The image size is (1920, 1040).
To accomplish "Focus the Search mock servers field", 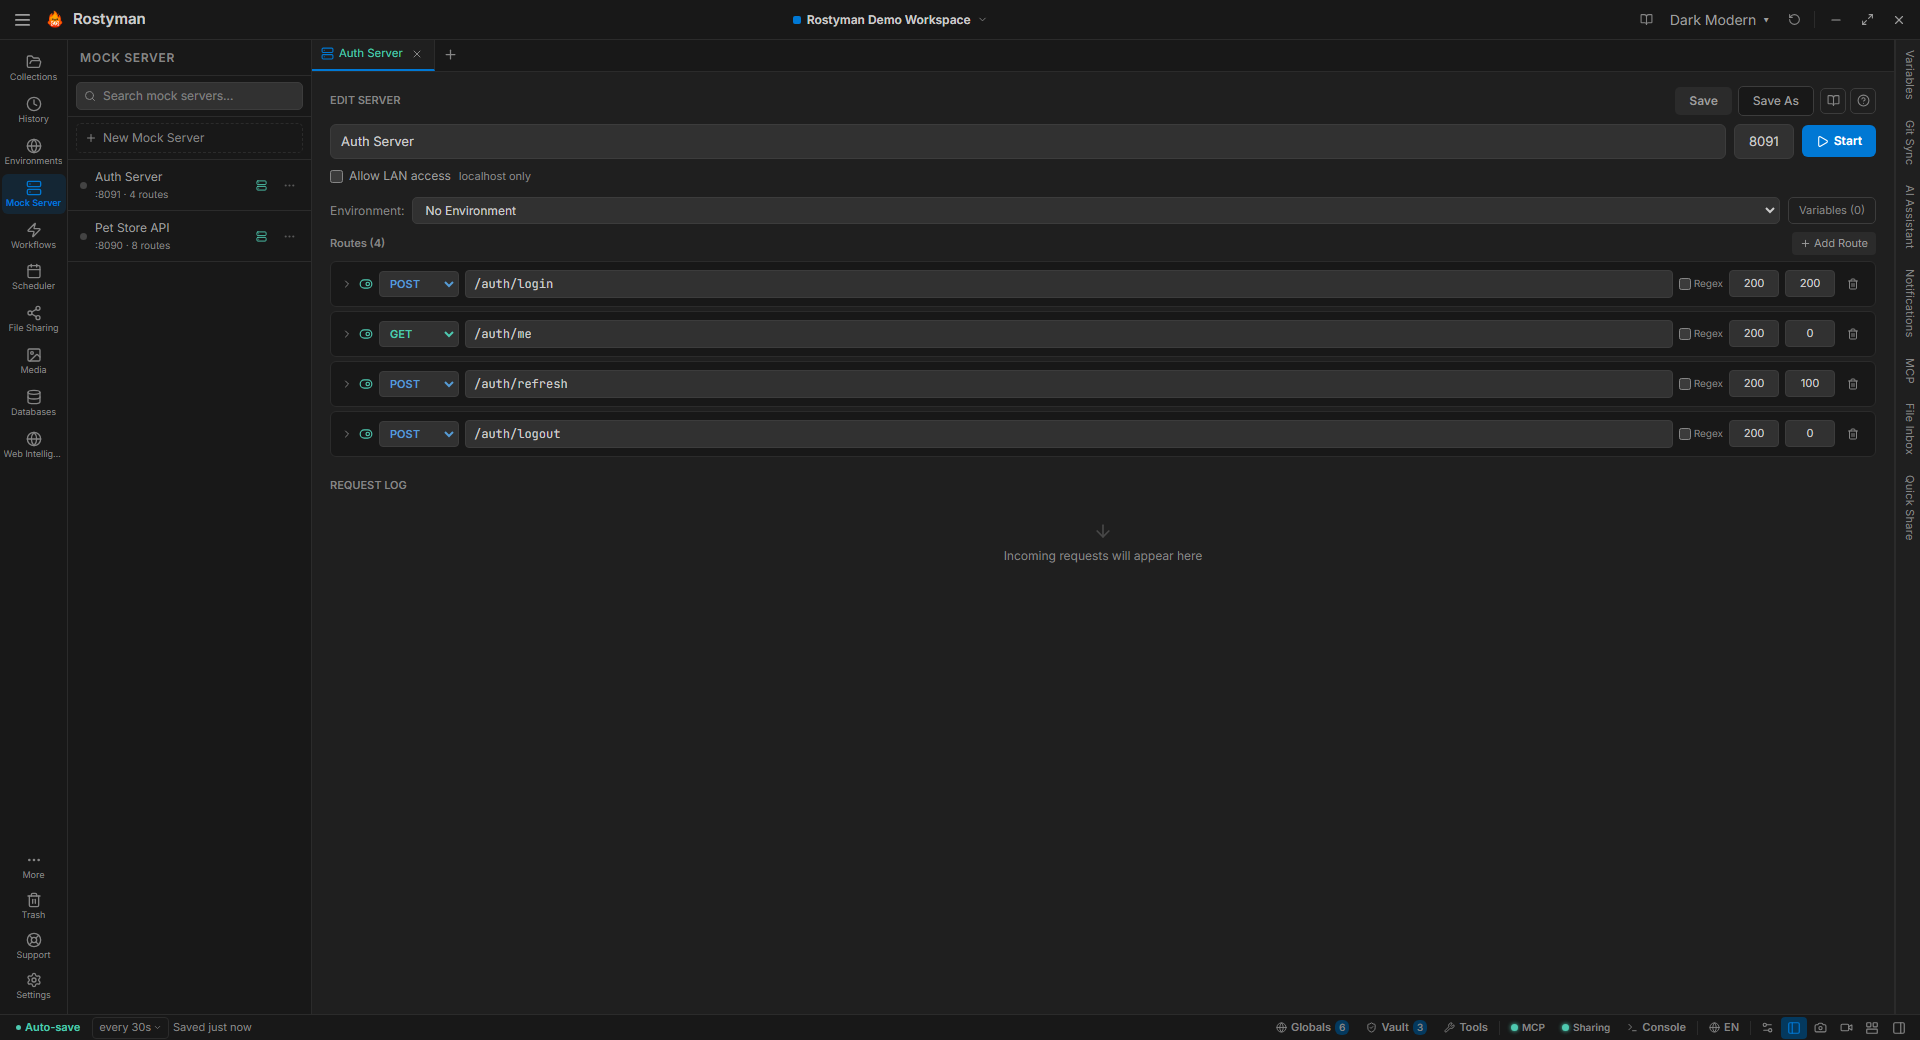I will coord(189,96).
